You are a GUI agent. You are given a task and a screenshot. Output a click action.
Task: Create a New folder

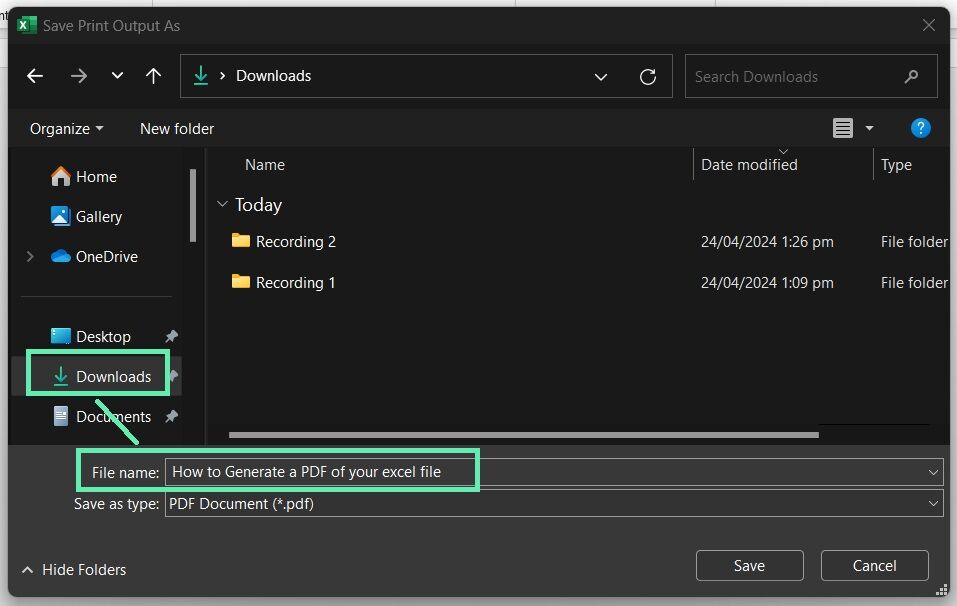177,129
